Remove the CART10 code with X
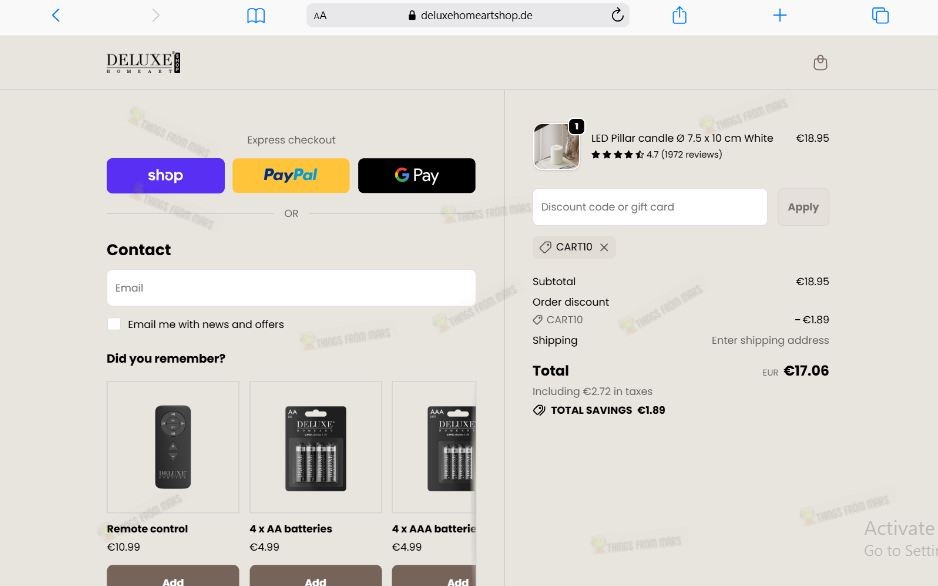Viewport: 938px width, 586px height. click(604, 247)
